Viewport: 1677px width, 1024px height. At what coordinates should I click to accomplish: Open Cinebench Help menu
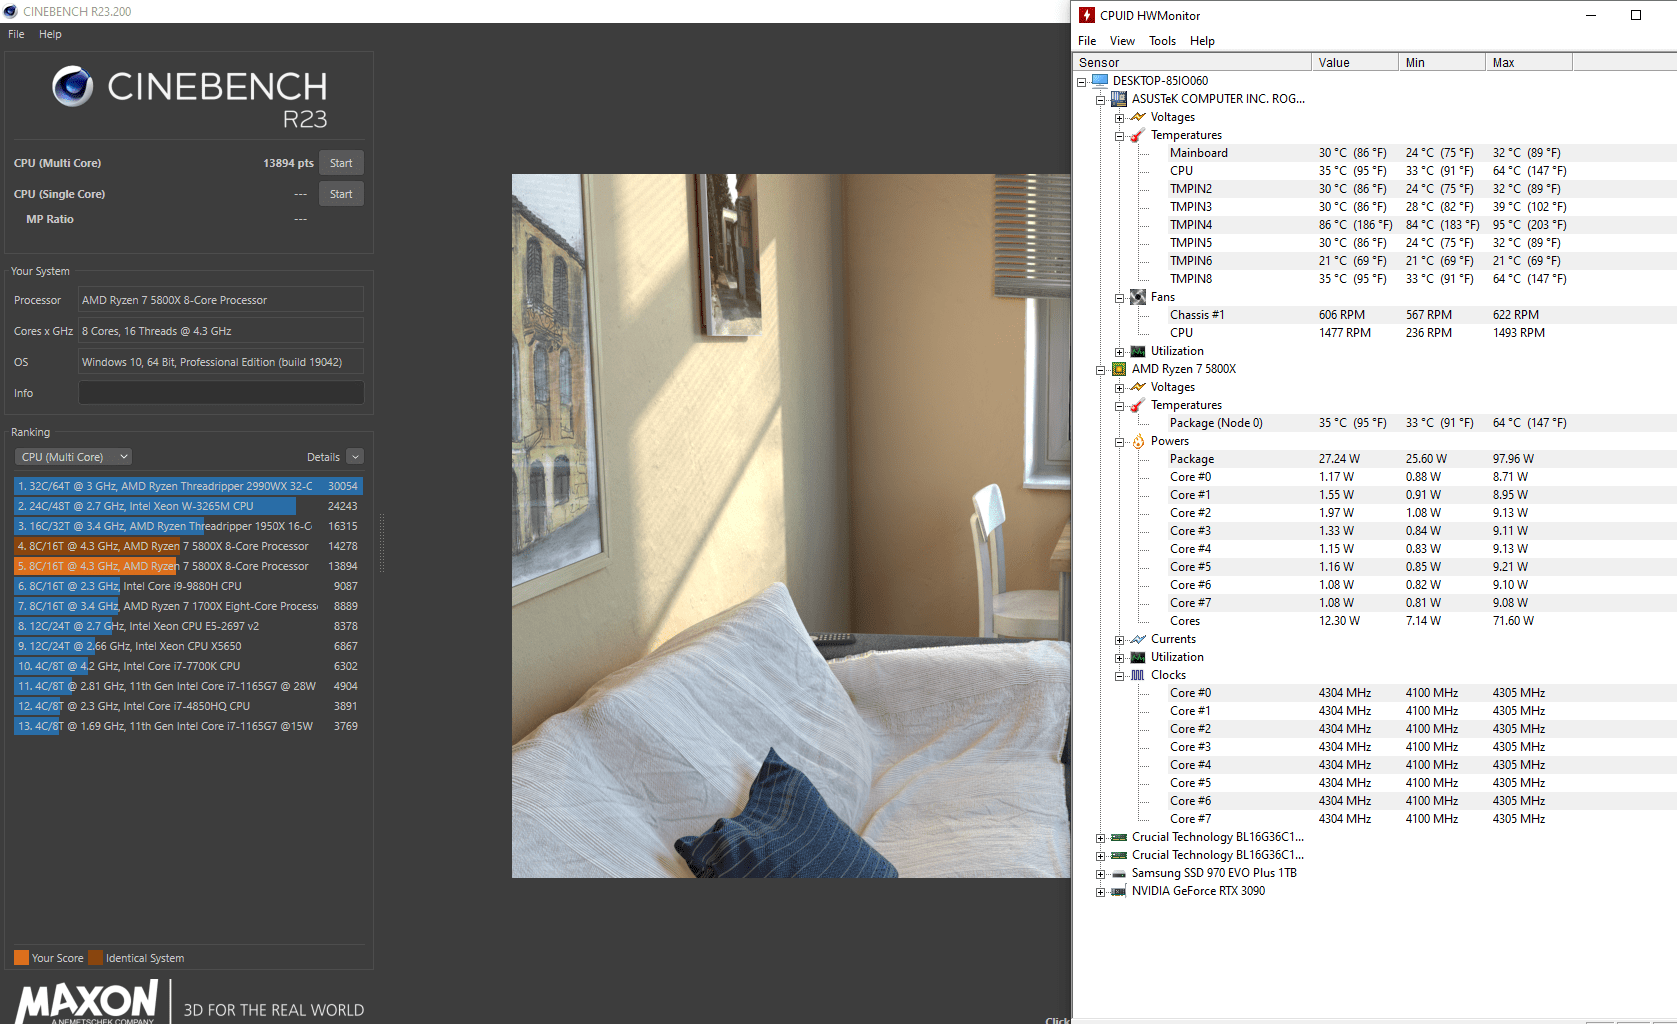point(50,34)
